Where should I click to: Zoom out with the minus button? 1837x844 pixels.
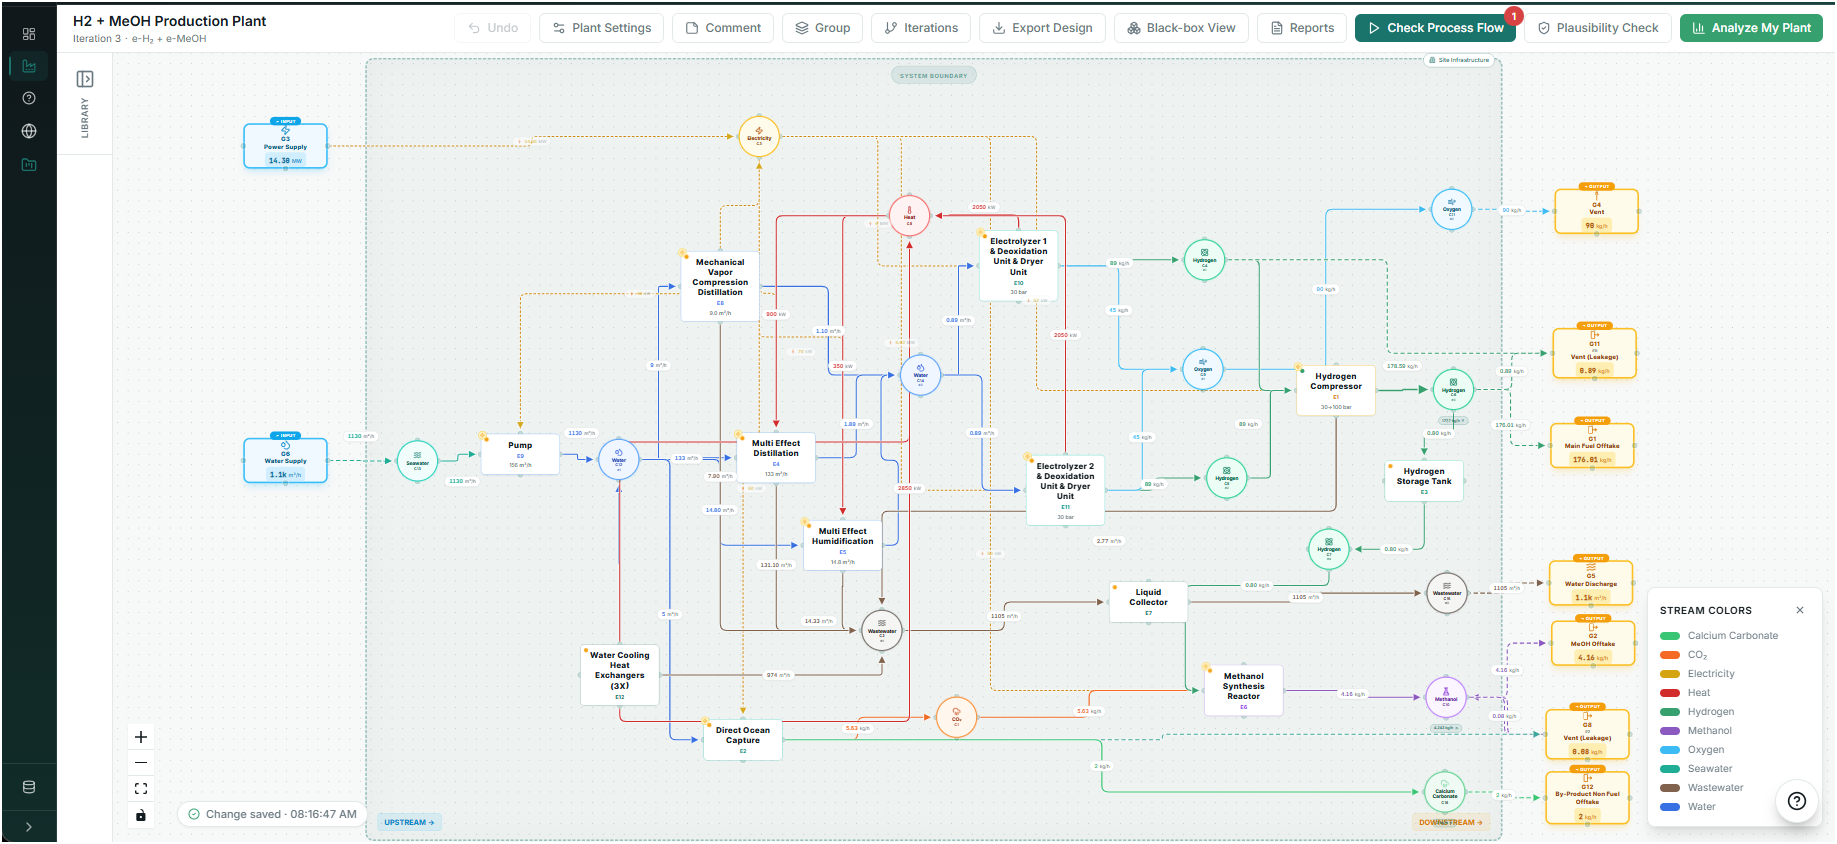[141, 763]
